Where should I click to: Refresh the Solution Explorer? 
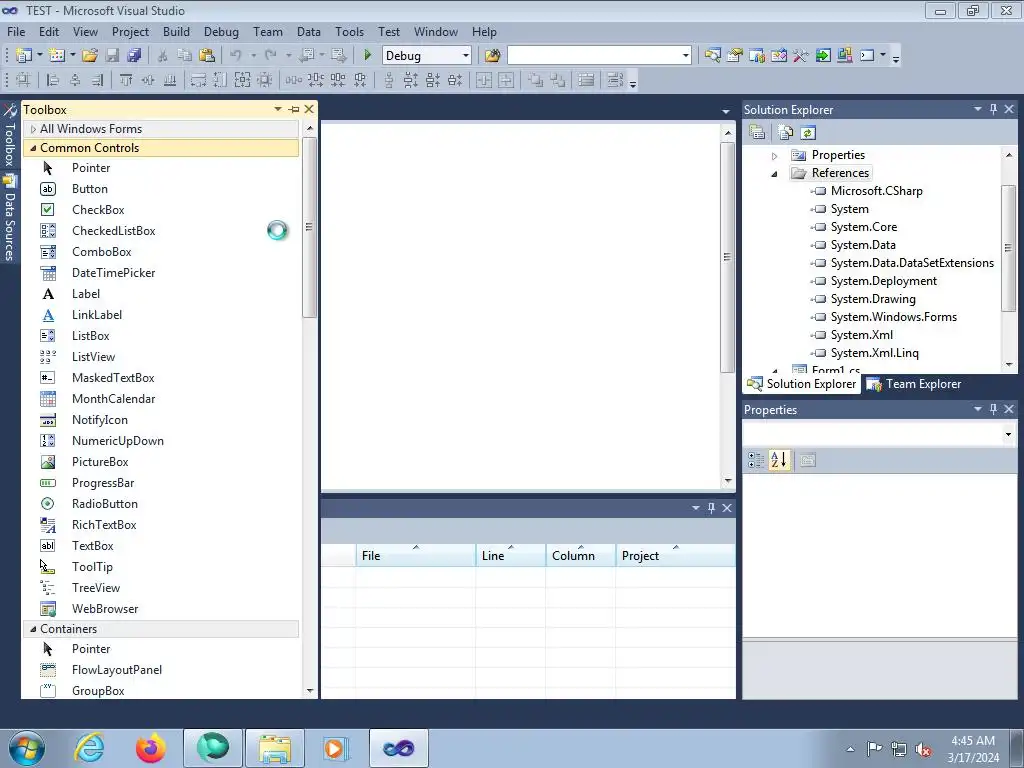pos(808,133)
